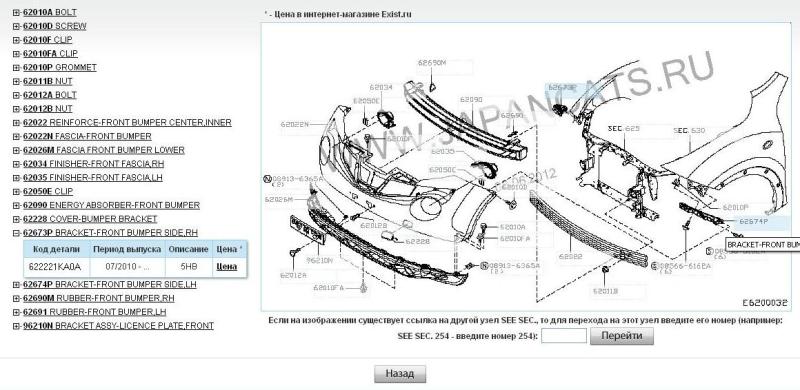Click the 96210N label in the diagram

coord(320,260)
